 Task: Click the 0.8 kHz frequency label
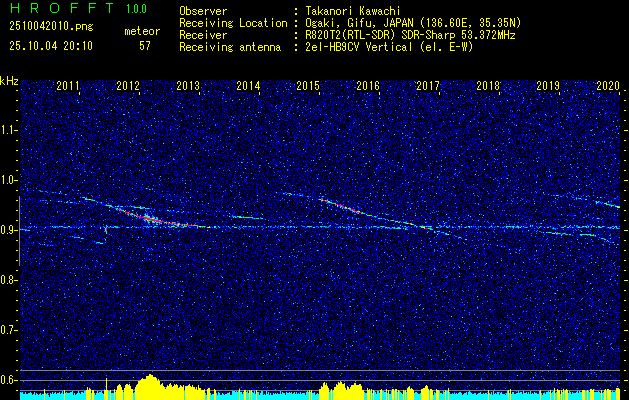coord(8,280)
